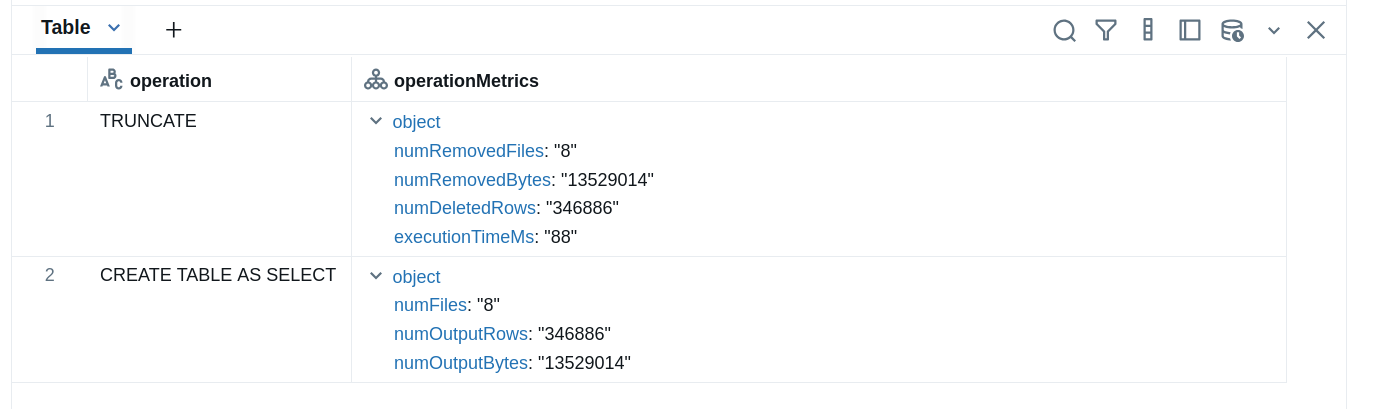Click the ABC string type icon
Image resolution: width=1373 pixels, height=409 pixels.
click(111, 79)
